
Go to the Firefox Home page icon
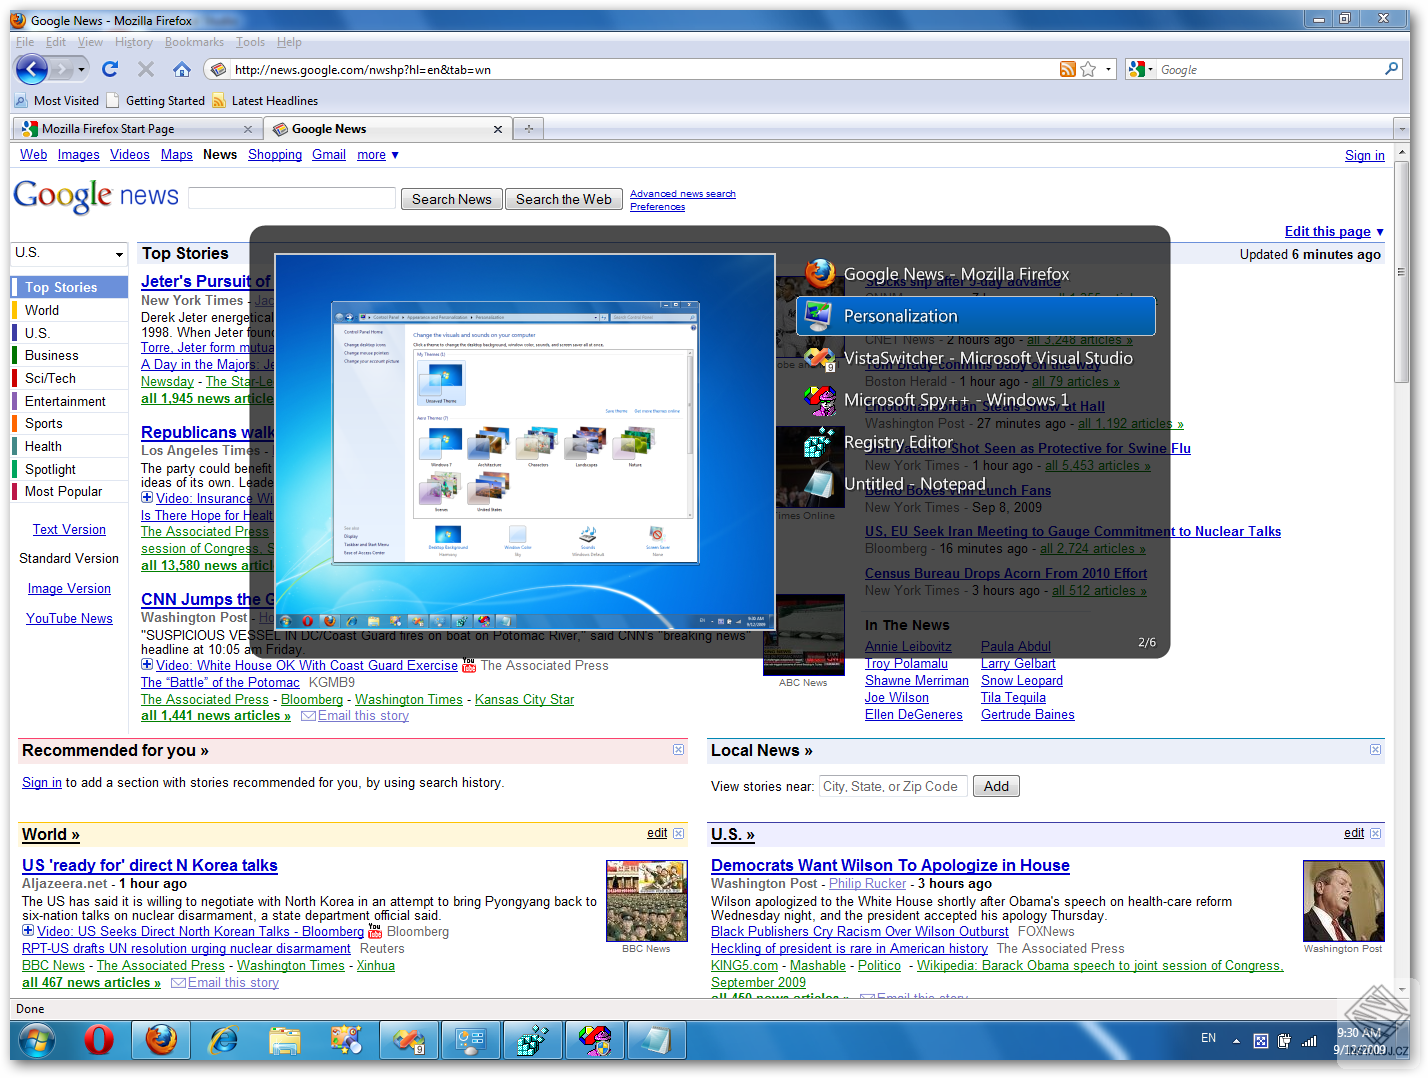182,69
